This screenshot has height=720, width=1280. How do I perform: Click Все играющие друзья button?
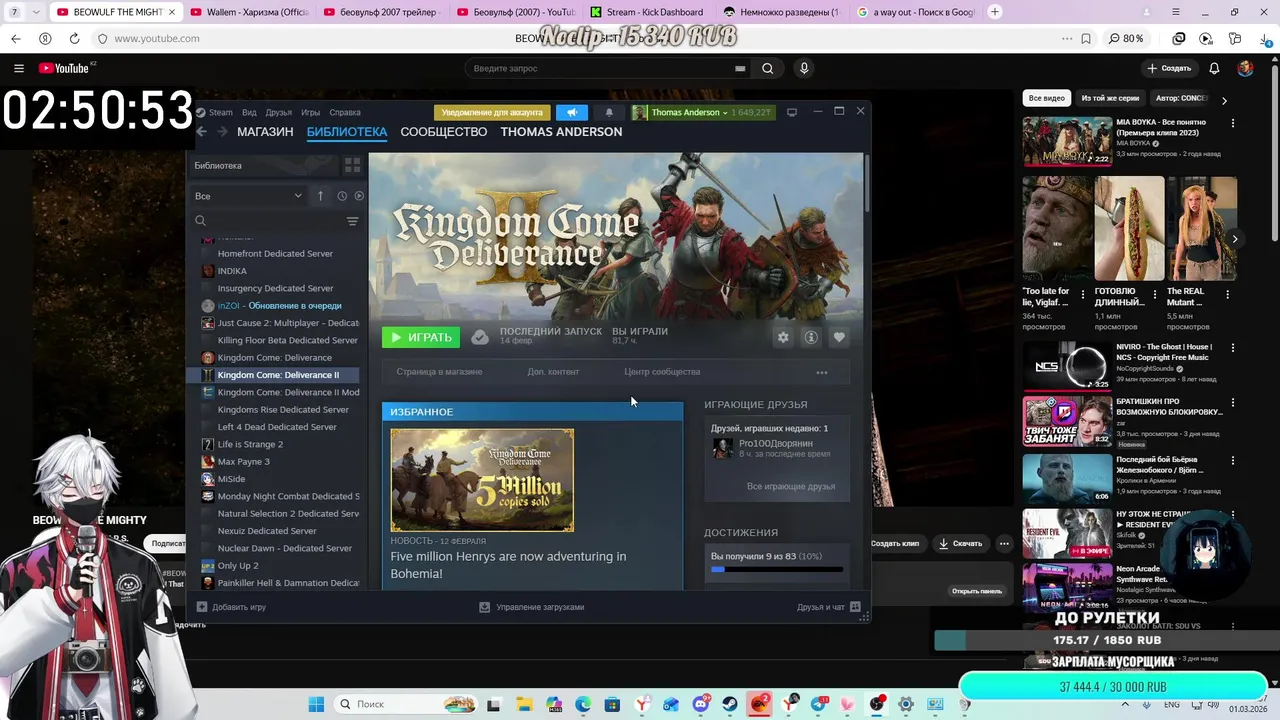[x=791, y=486]
